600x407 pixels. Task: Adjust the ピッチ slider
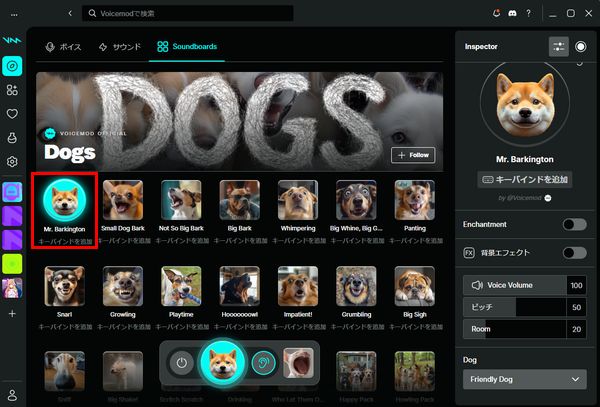click(515, 307)
